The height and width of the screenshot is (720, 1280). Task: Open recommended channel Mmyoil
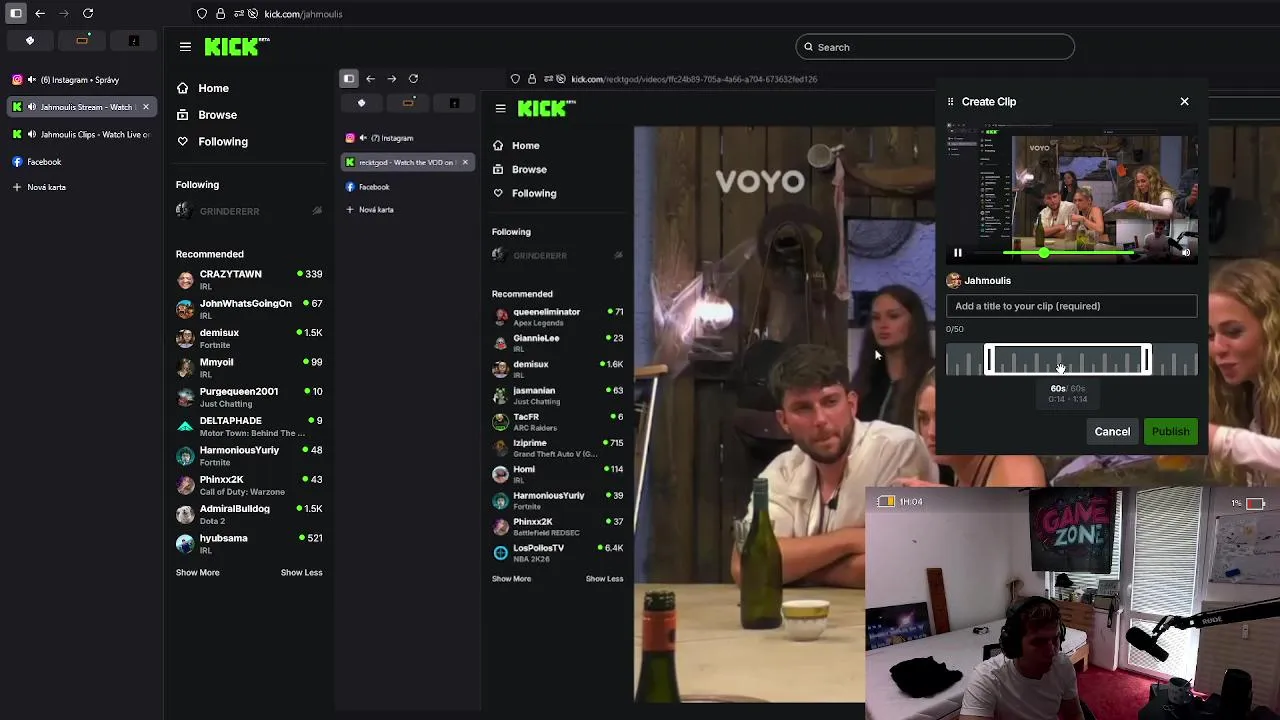point(248,367)
